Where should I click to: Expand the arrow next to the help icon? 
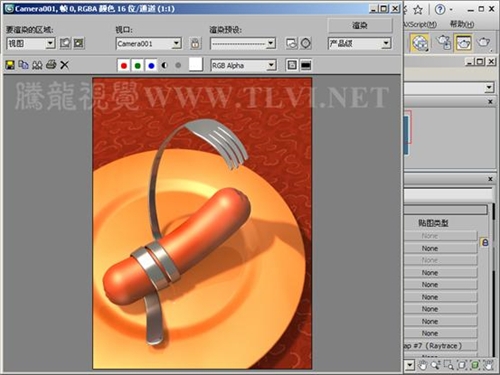pos(451,10)
